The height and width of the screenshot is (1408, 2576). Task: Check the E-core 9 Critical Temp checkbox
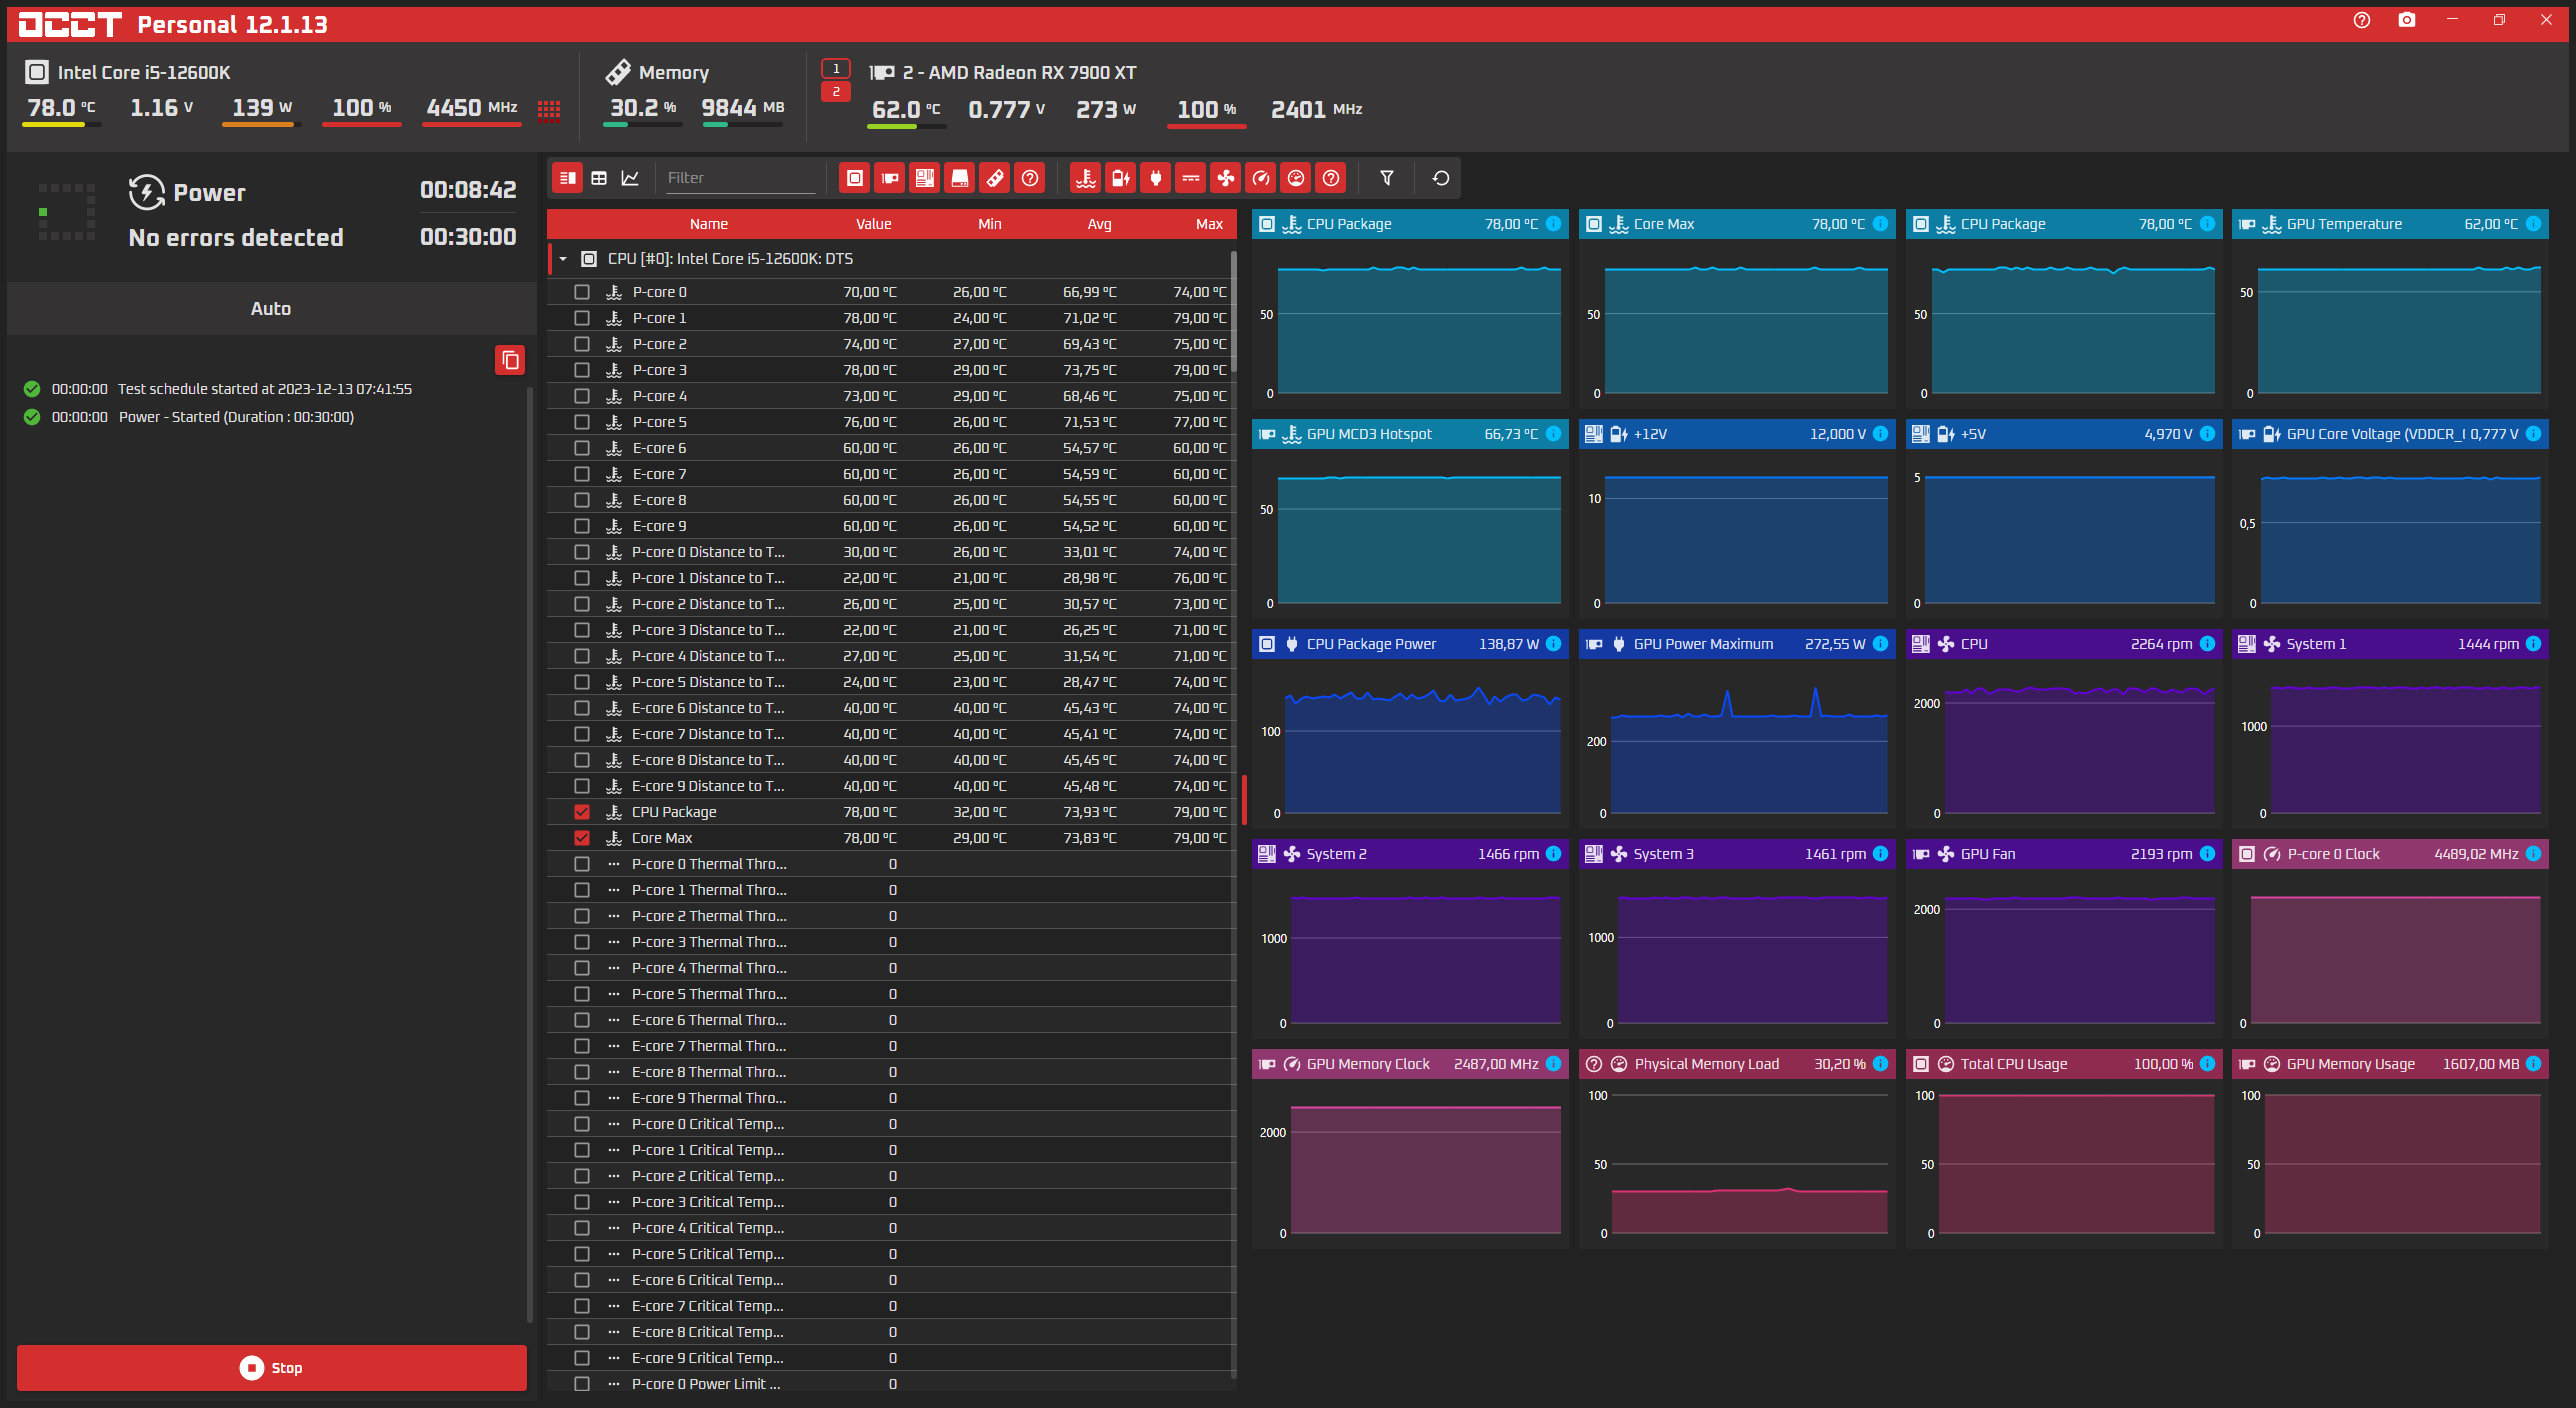pos(582,1358)
